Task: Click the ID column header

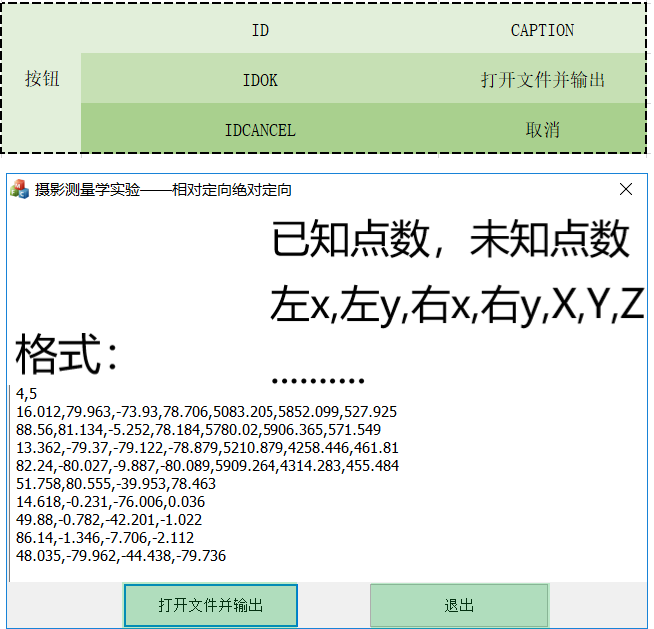Action: click(x=260, y=30)
